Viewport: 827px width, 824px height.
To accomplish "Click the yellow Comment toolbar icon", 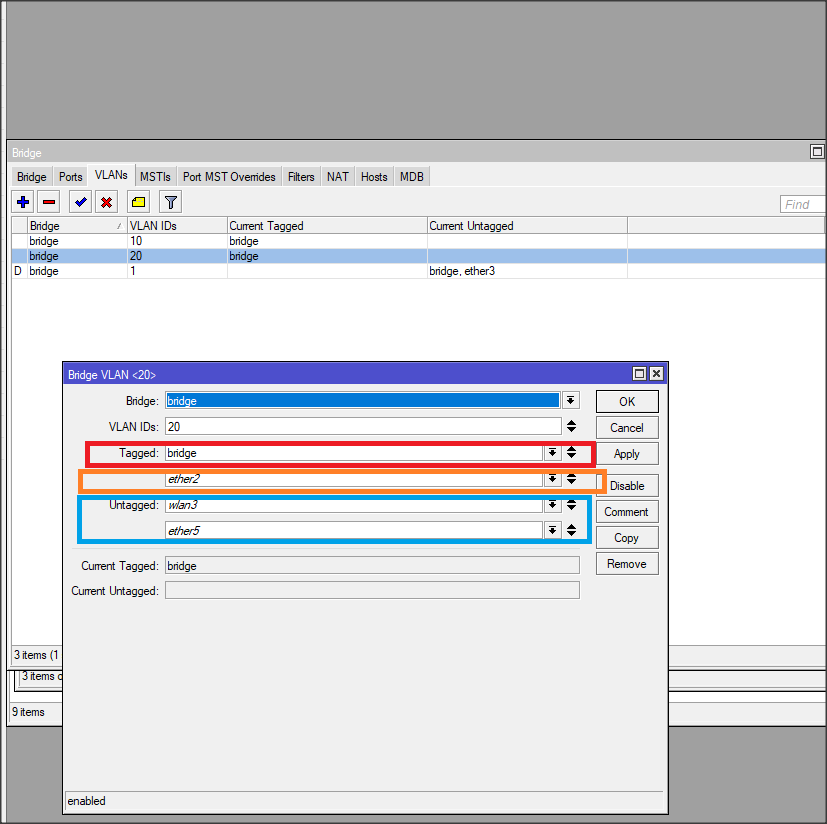I will [139, 202].
